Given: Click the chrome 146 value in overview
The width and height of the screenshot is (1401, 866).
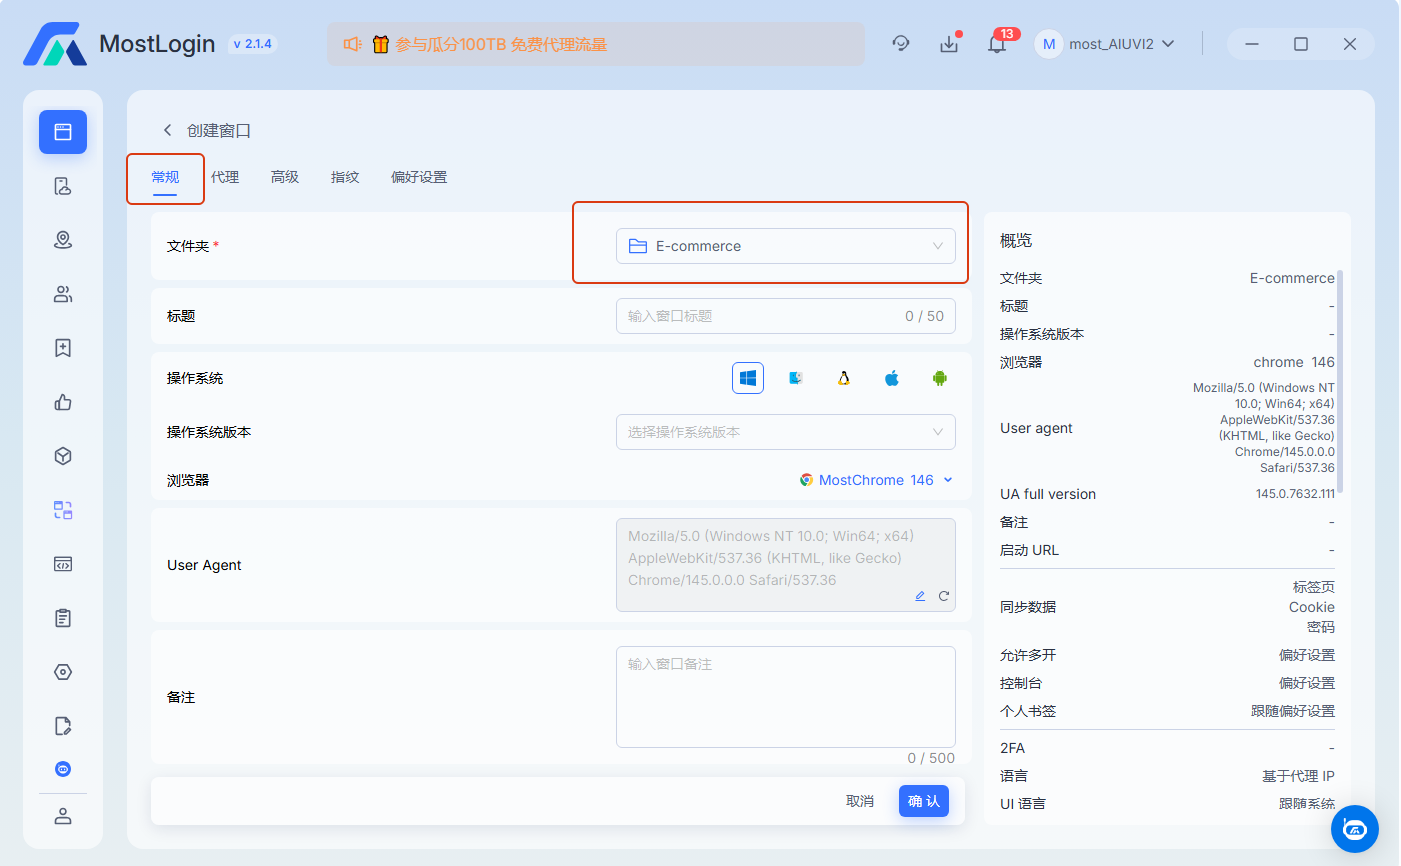Looking at the screenshot, I should click(1294, 362).
